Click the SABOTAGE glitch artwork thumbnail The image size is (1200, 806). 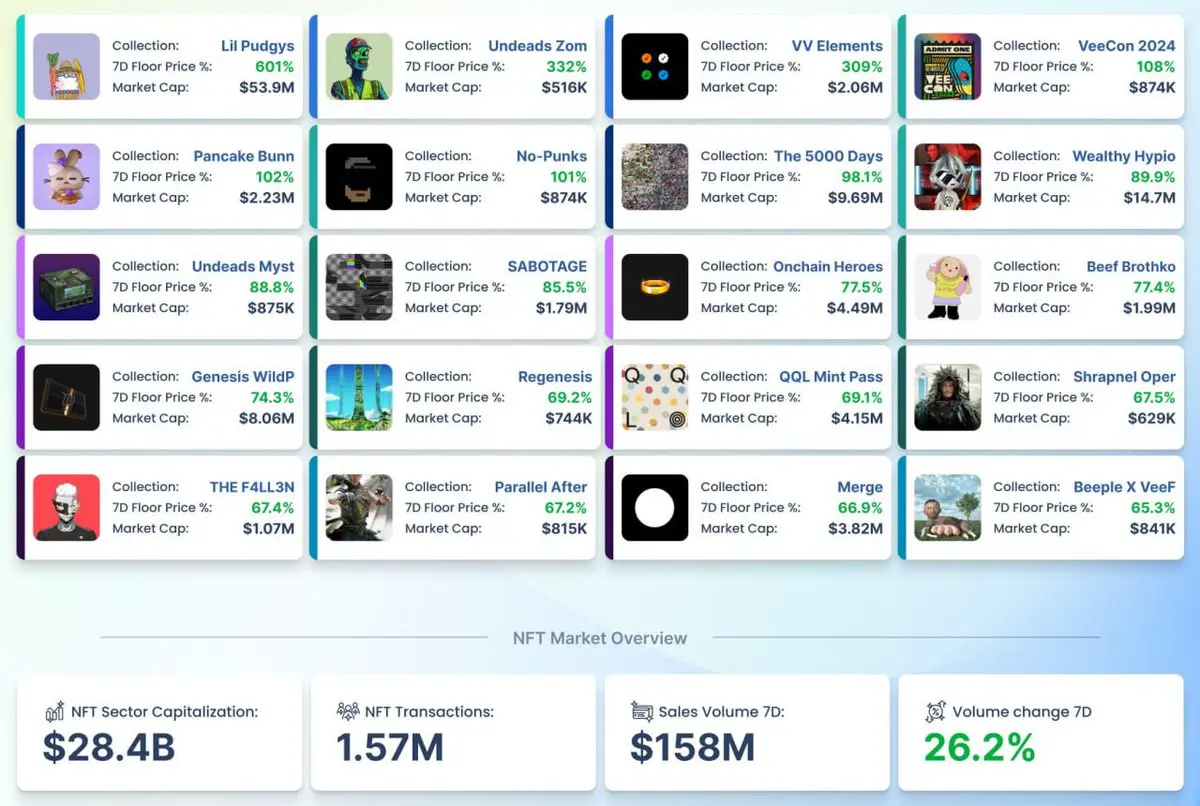(x=359, y=287)
